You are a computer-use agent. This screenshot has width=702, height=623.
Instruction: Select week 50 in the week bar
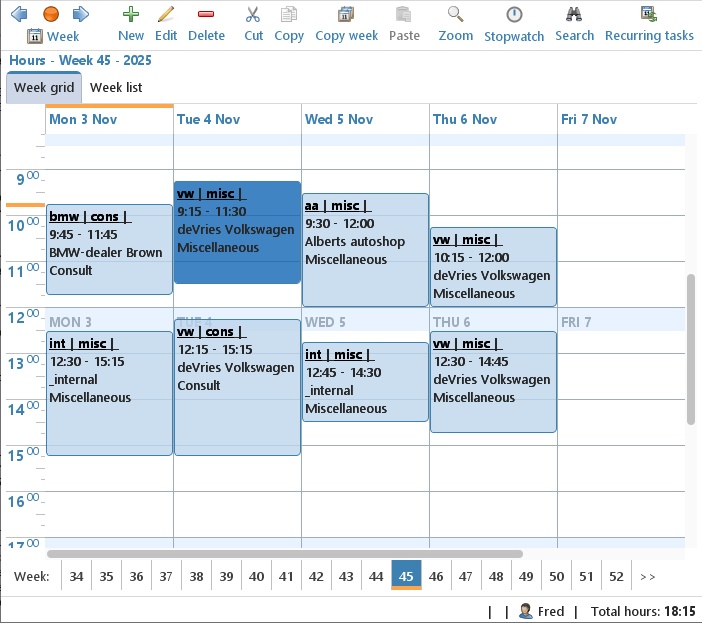tap(556, 576)
